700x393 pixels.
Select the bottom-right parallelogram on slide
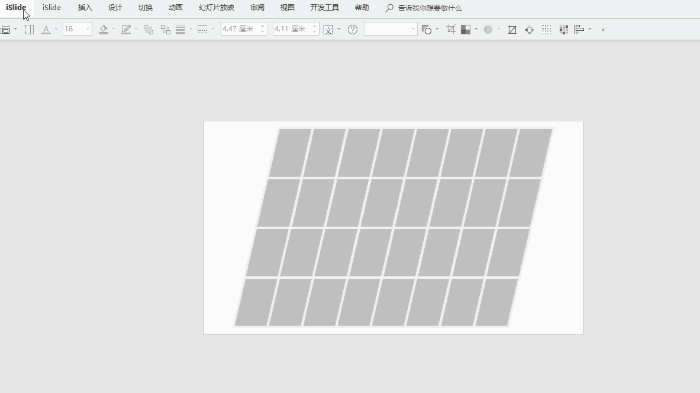pyautogui.click(x=496, y=302)
